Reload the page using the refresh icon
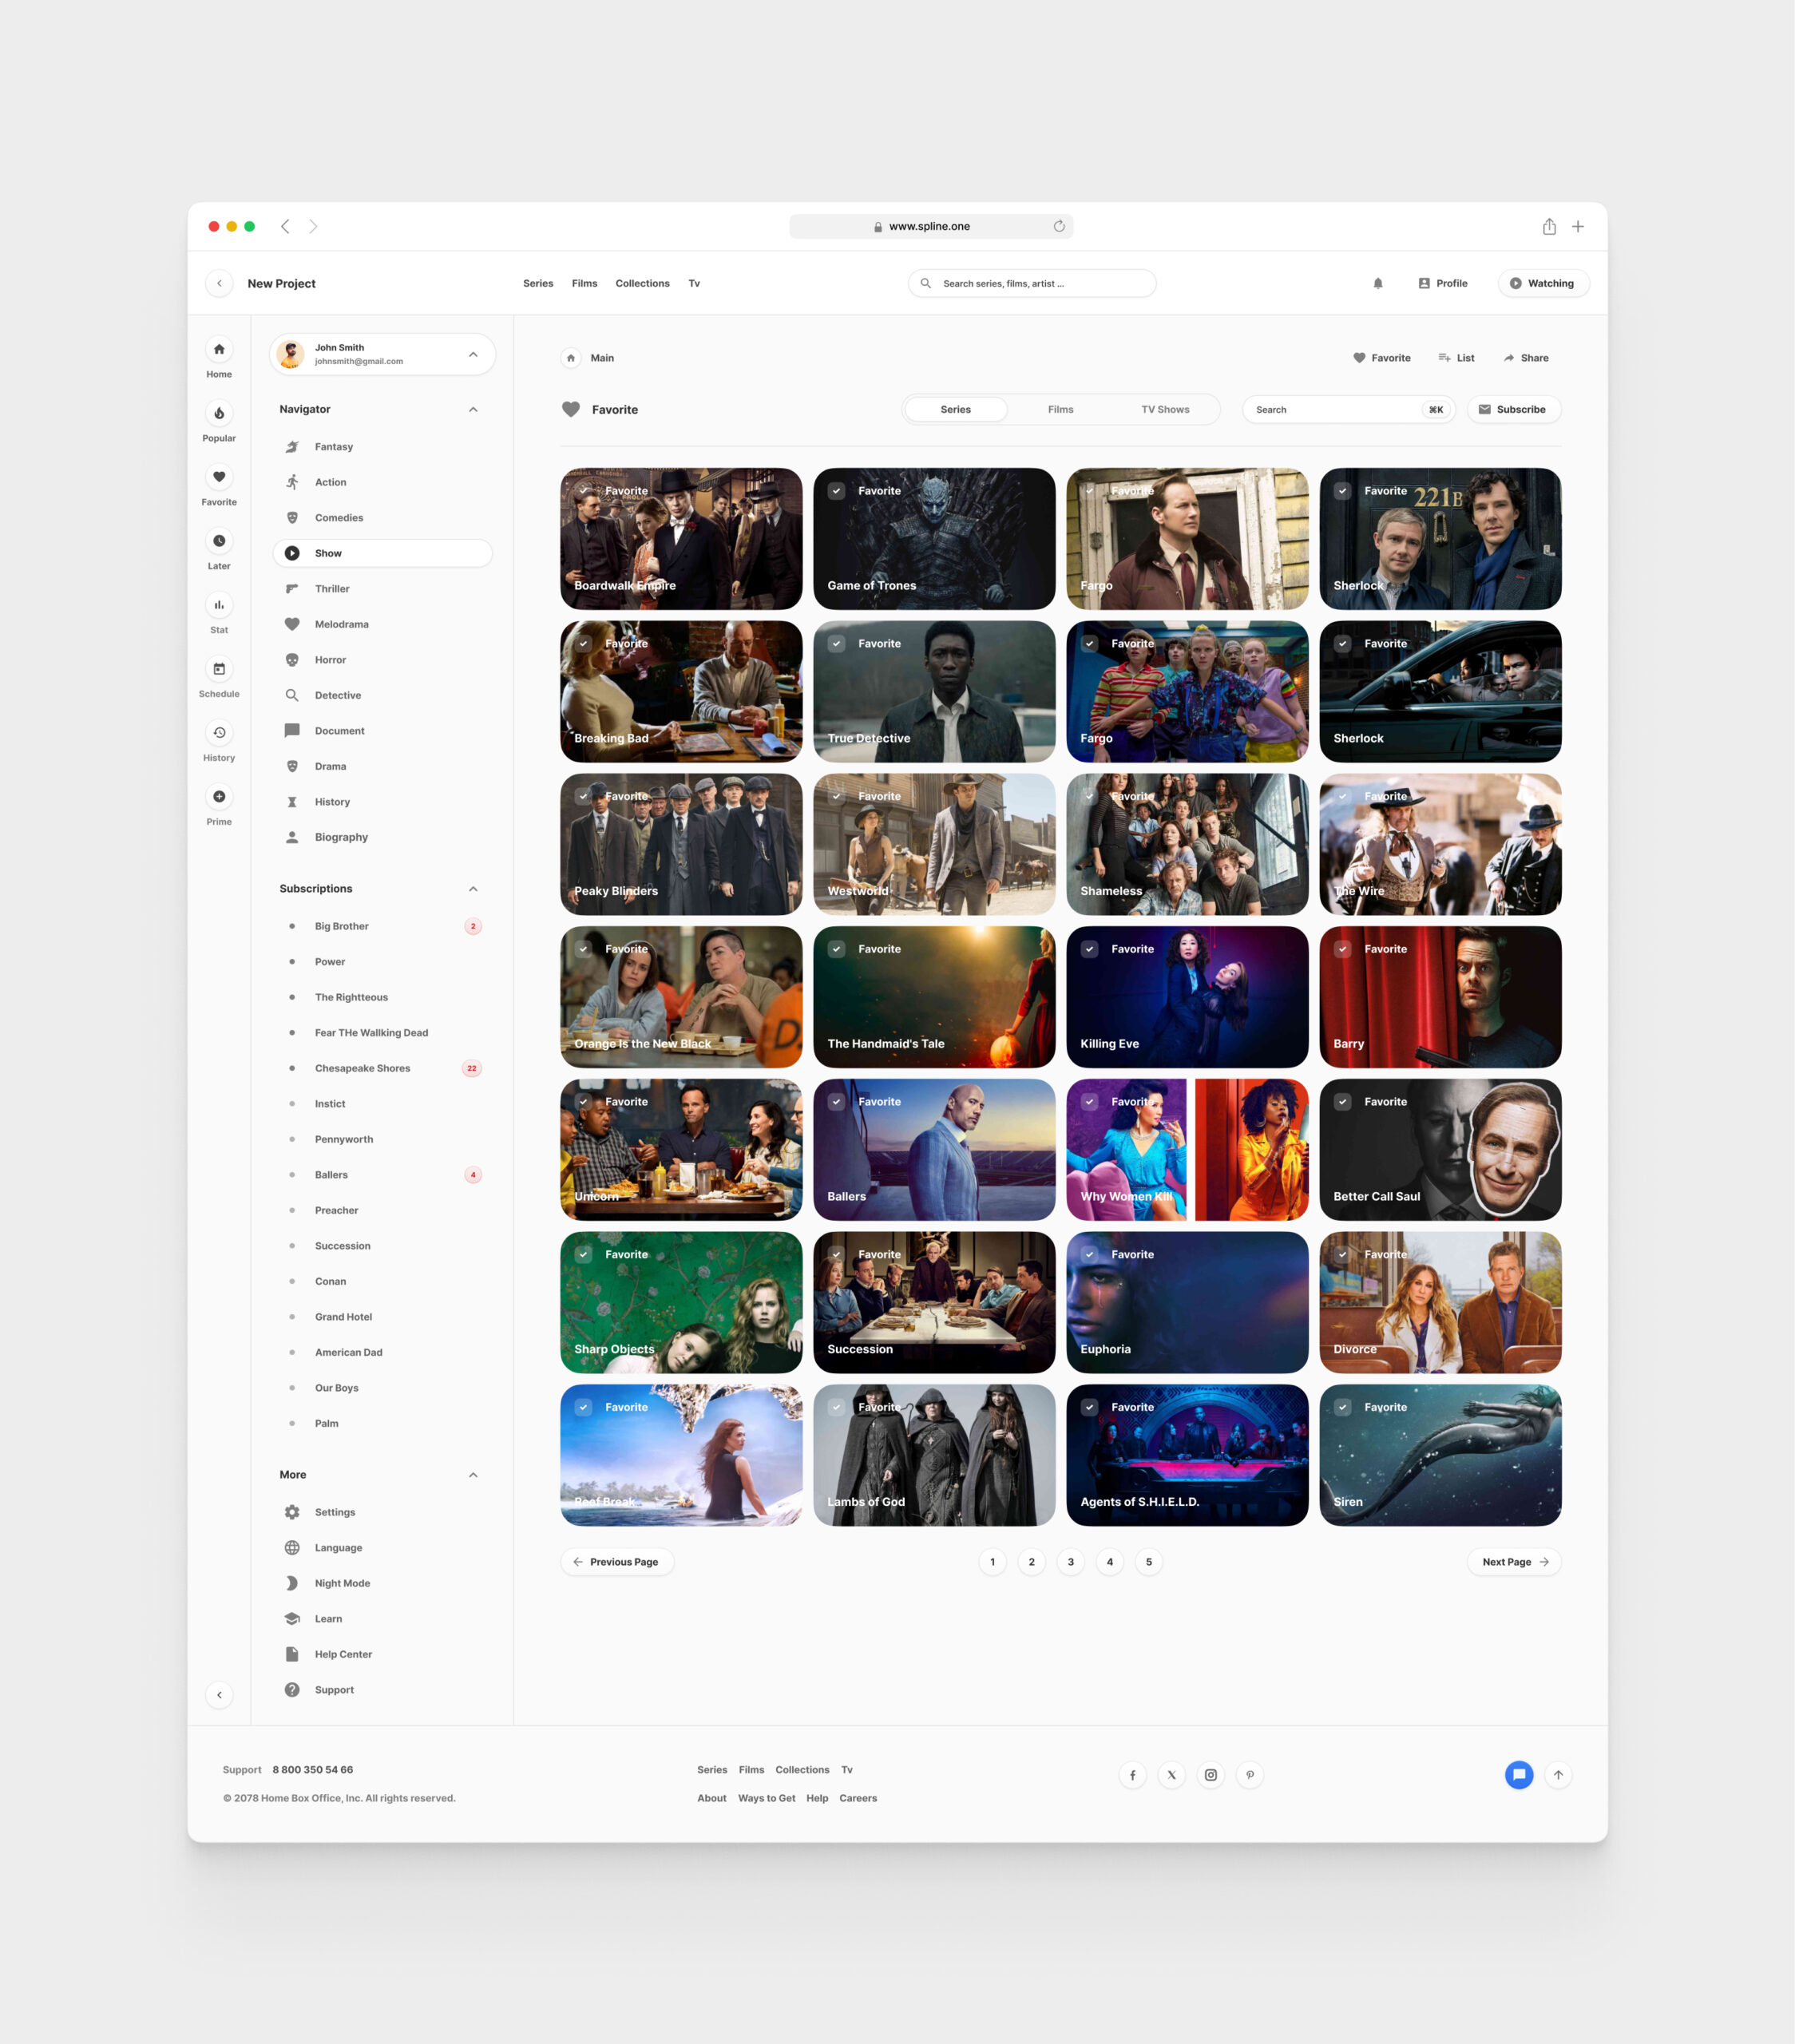The width and height of the screenshot is (1795, 2044). (1059, 226)
